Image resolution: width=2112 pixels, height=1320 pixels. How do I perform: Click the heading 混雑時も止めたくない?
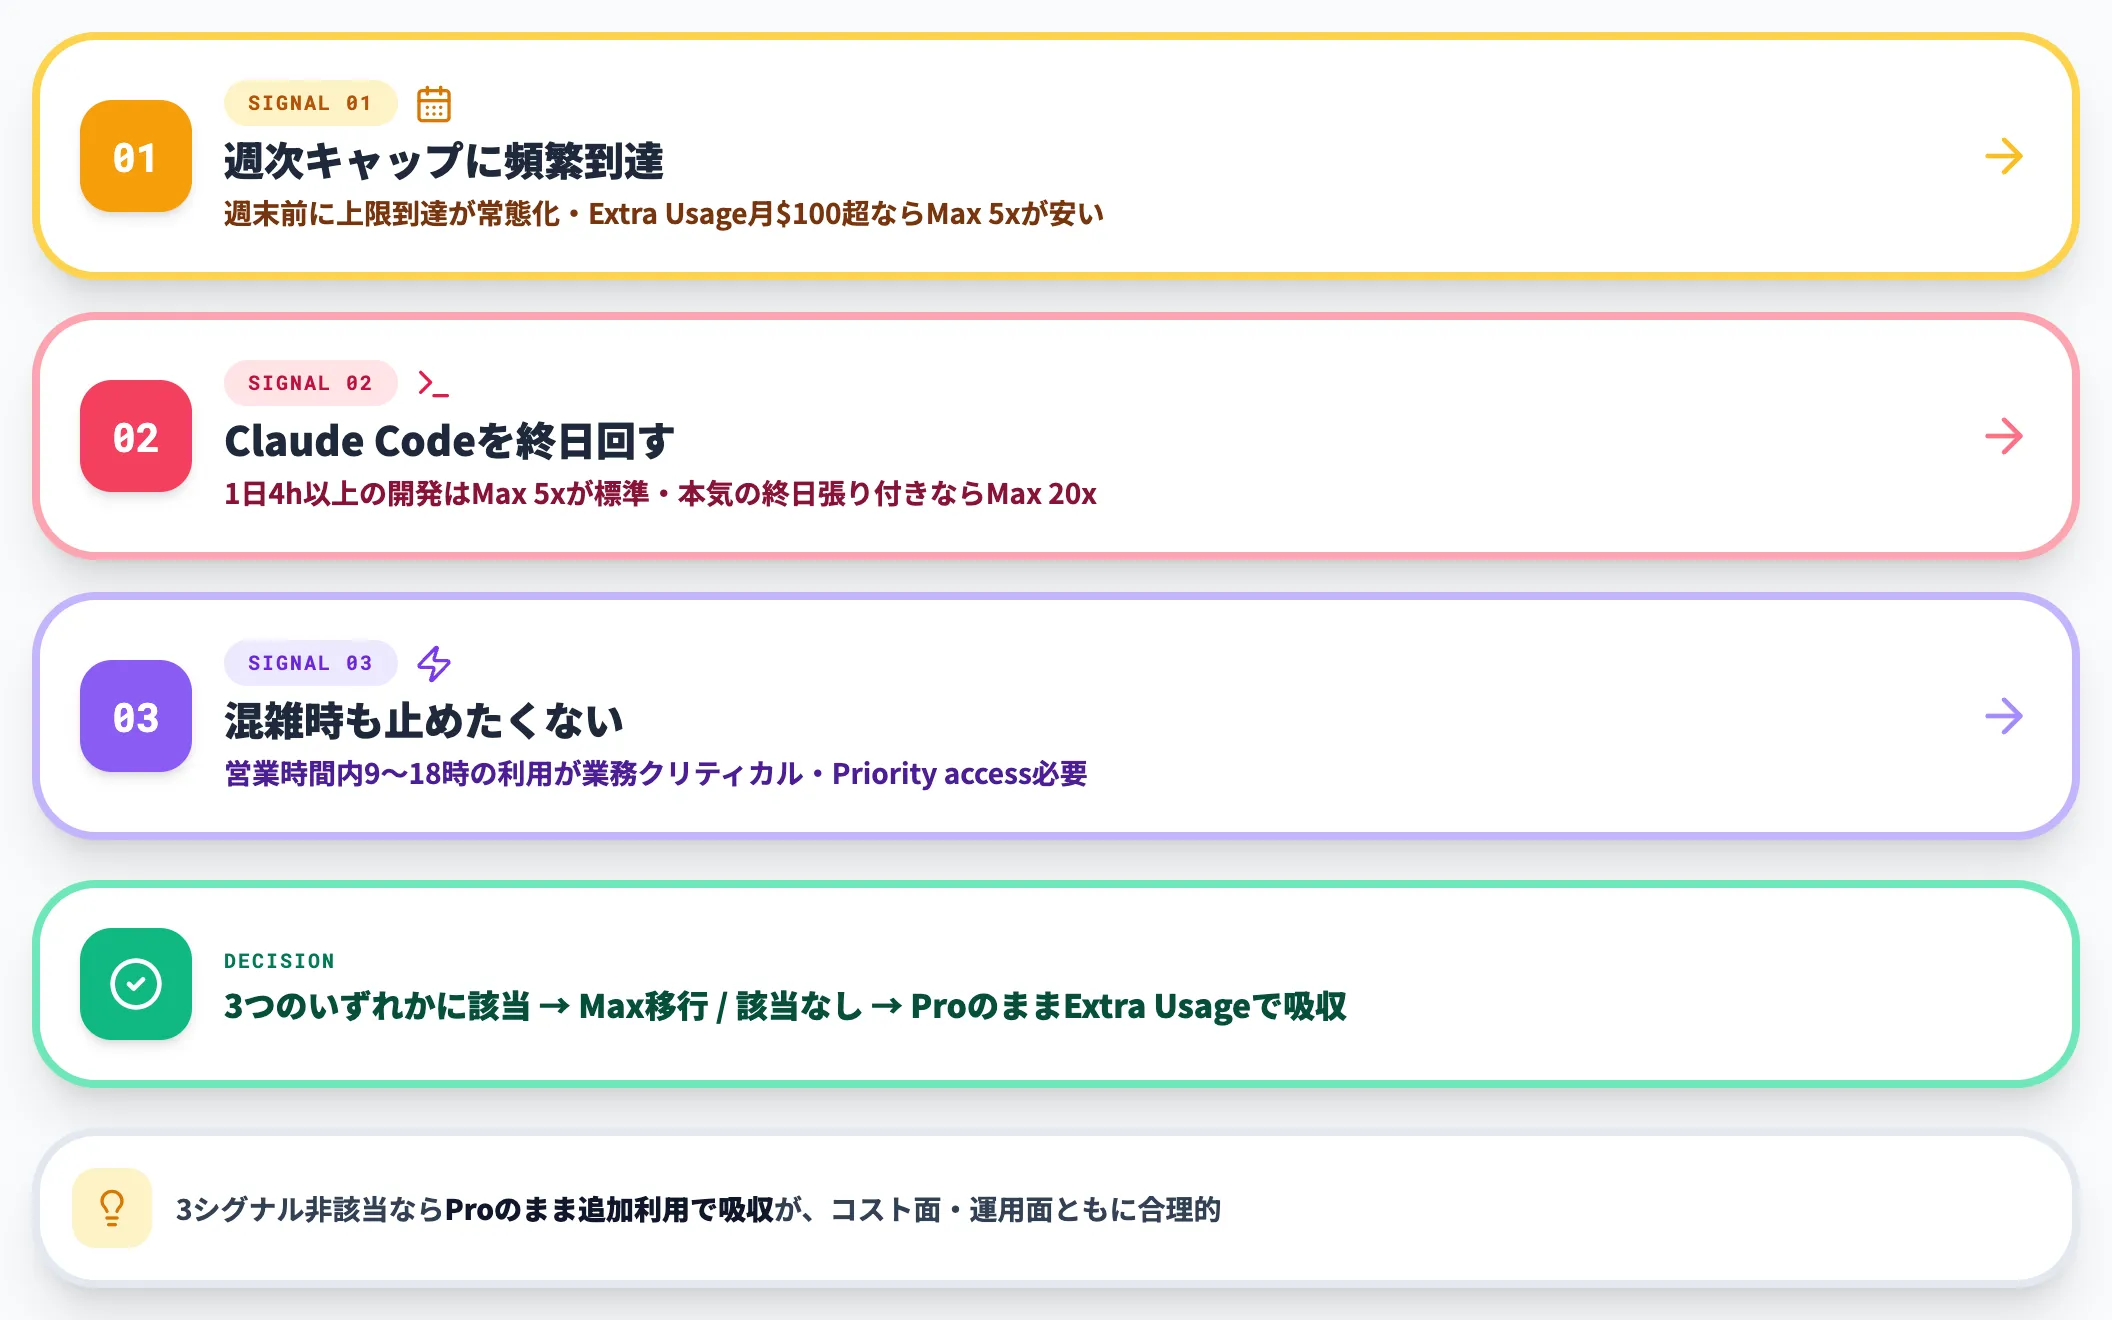(x=424, y=721)
